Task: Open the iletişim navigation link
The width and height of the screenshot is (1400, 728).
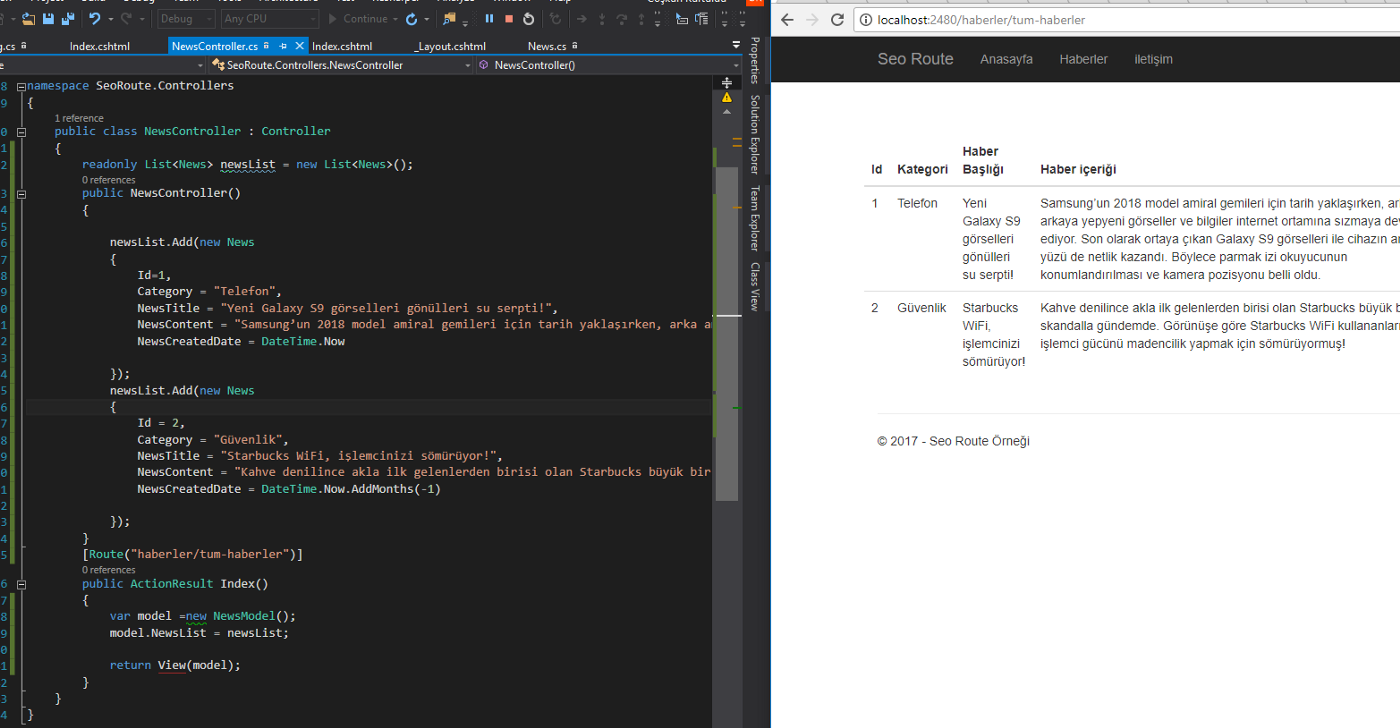Action: pos(1153,59)
